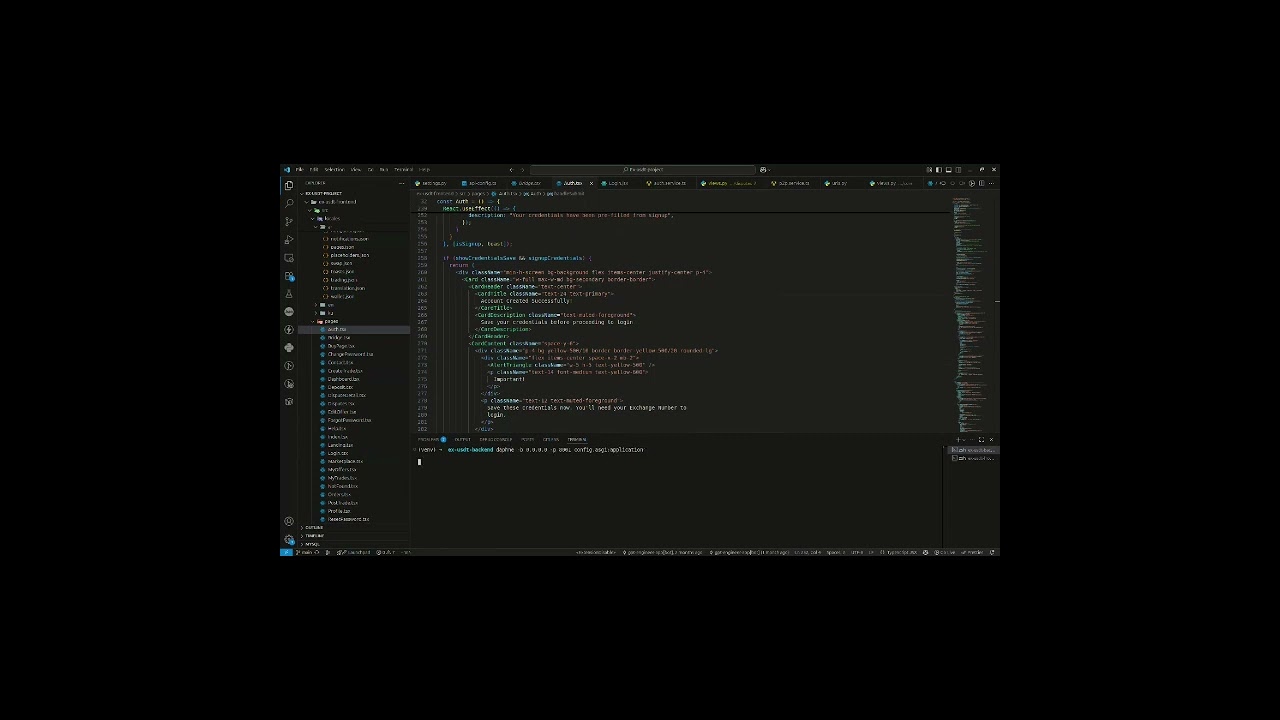Close the Auth.tsx editor tab
This screenshot has width=1280, height=720.
(591, 183)
